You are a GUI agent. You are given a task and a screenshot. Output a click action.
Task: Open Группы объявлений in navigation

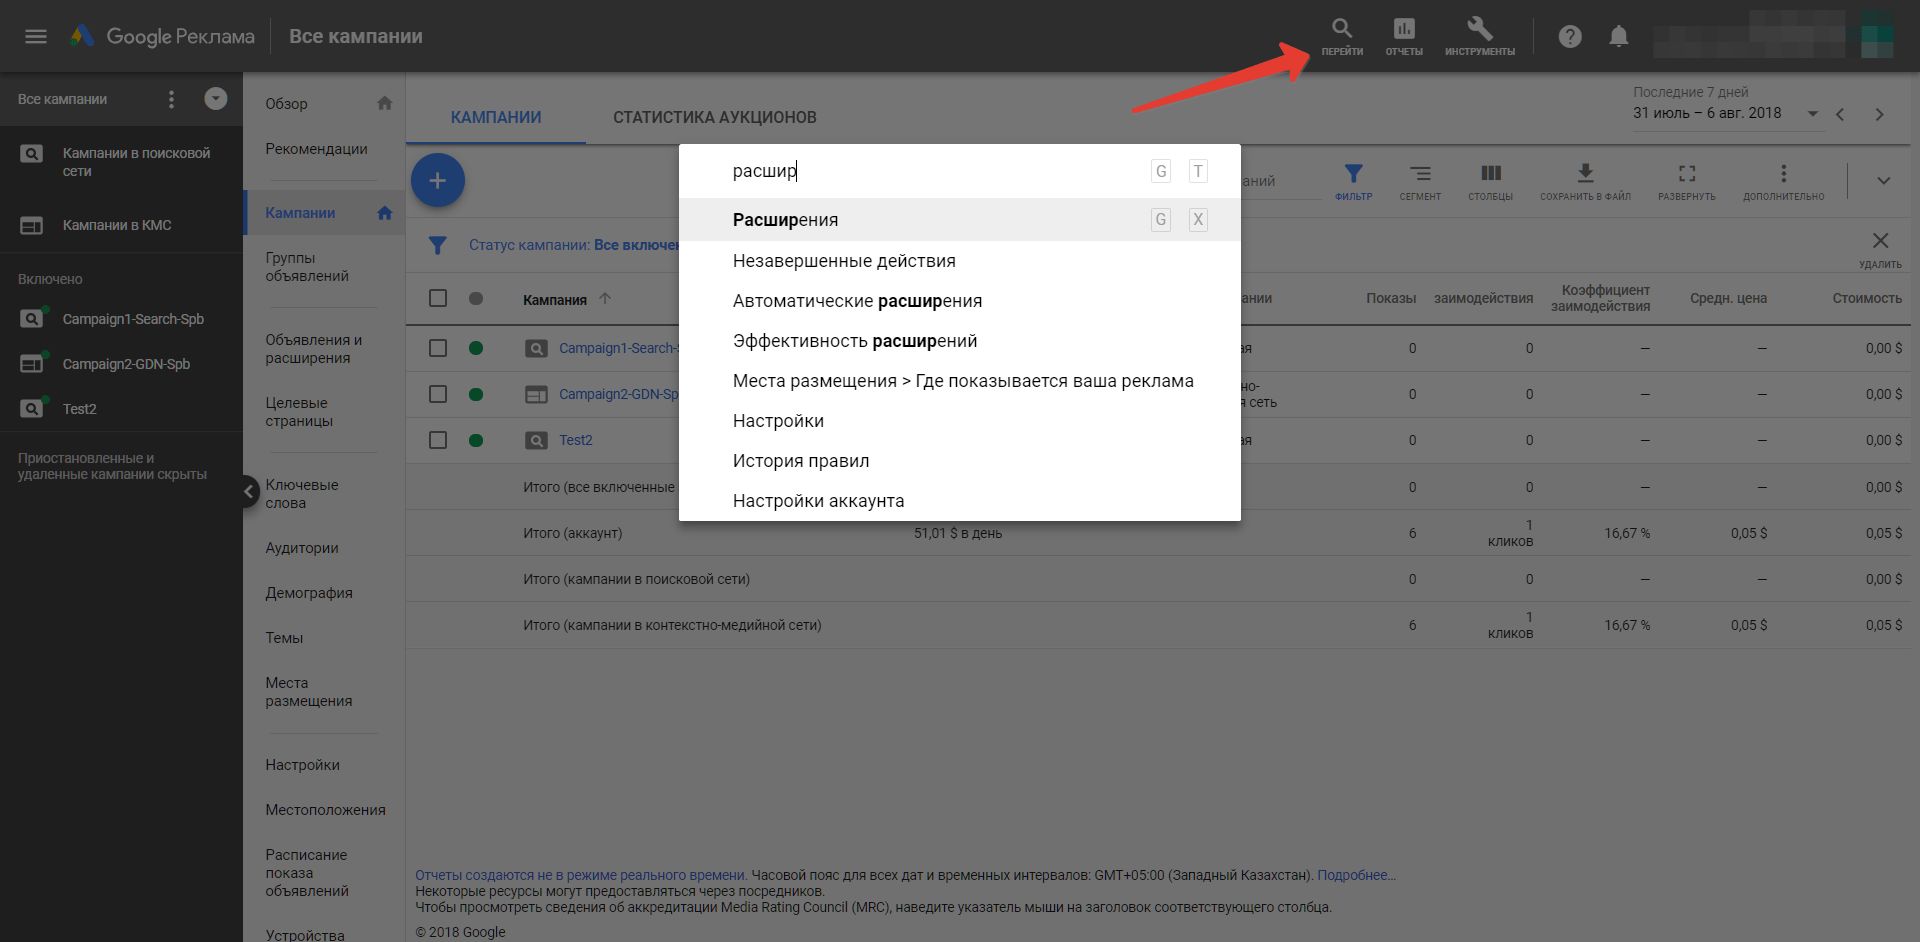click(307, 267)
